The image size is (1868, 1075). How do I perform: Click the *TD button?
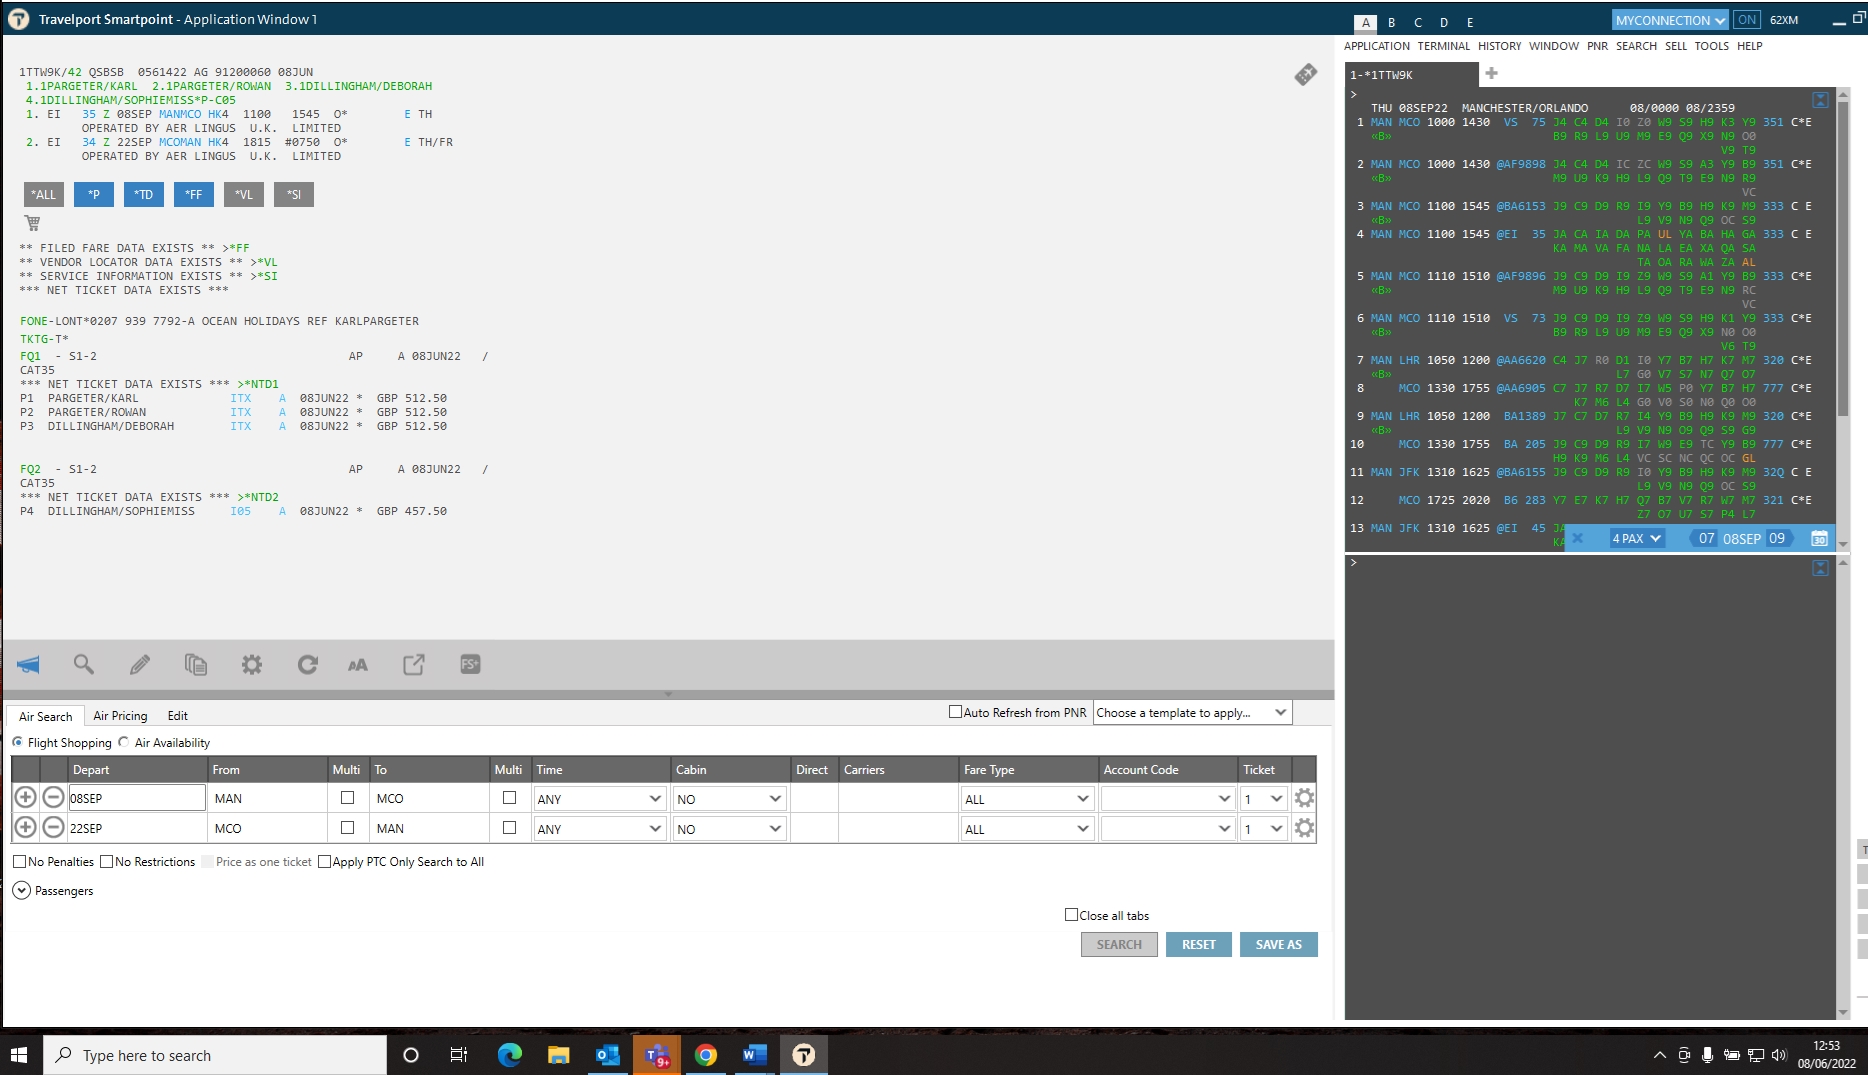coord(144,194)
